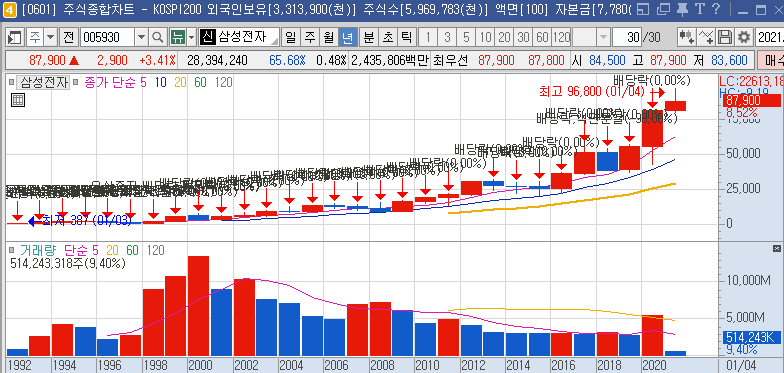This screenshot has width=784, height=373.
Task: Select interval 1 button
Action: tap(428, 36)
